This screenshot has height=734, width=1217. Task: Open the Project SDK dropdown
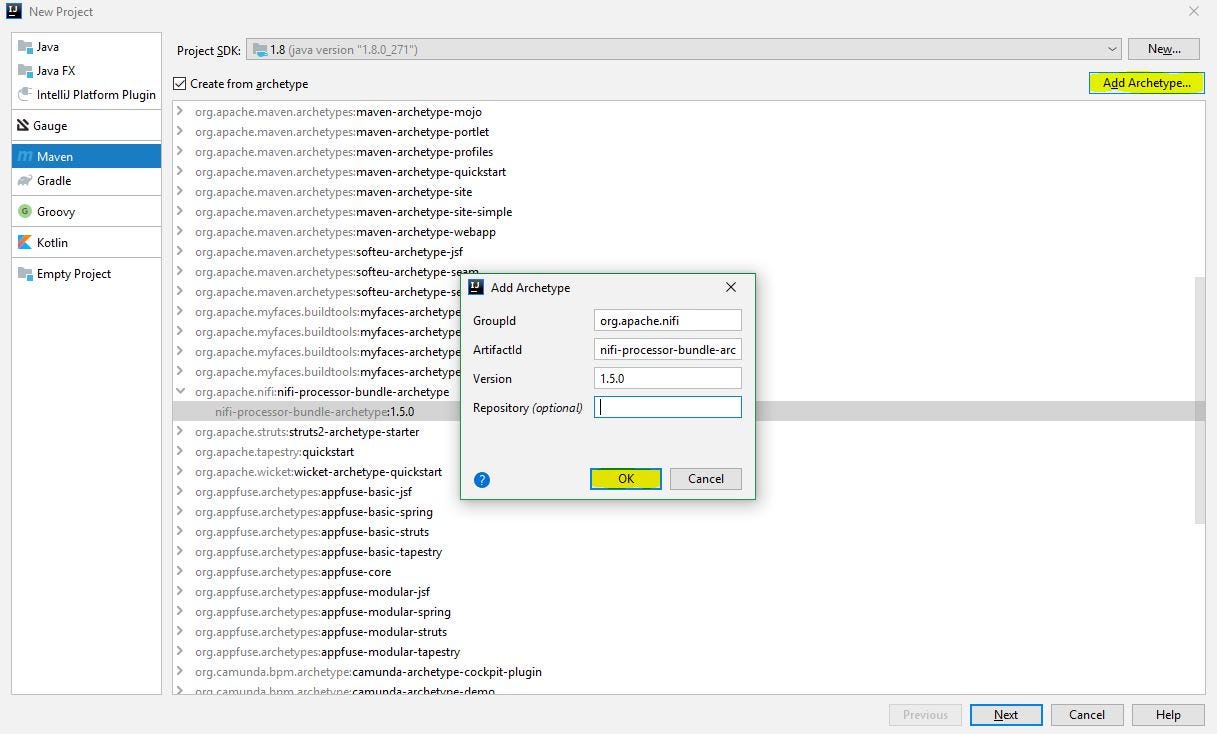[683, 49]
